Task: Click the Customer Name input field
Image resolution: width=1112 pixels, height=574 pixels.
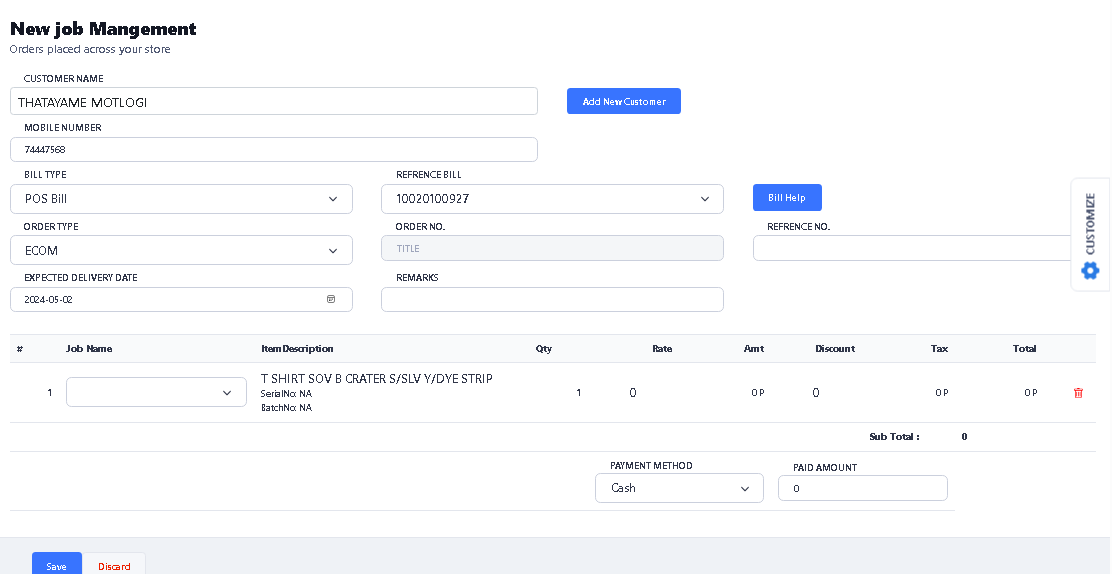Action: [x=273, y=101]
